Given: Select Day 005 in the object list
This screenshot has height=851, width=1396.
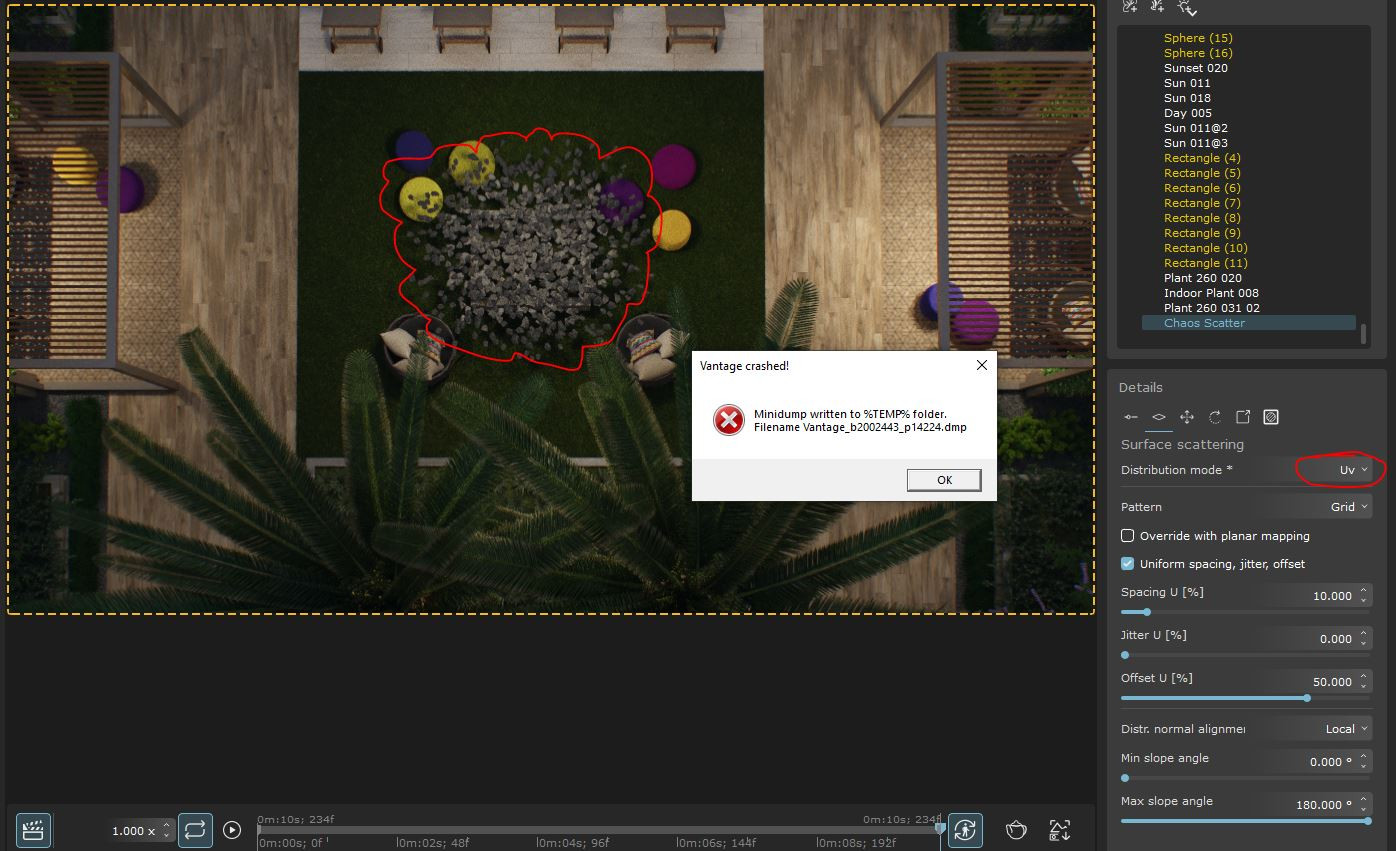Looking at the screenshot, I should click(1188, 113).
